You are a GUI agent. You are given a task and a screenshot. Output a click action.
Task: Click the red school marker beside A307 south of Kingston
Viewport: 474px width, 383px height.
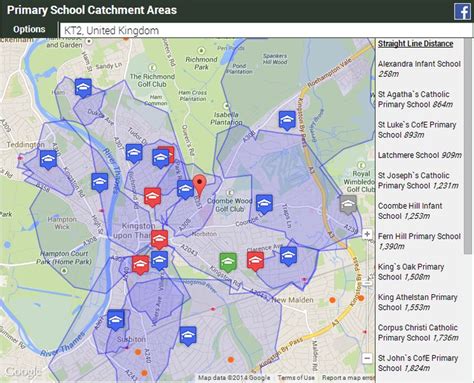pyautogui.click(x=140, y=265)
